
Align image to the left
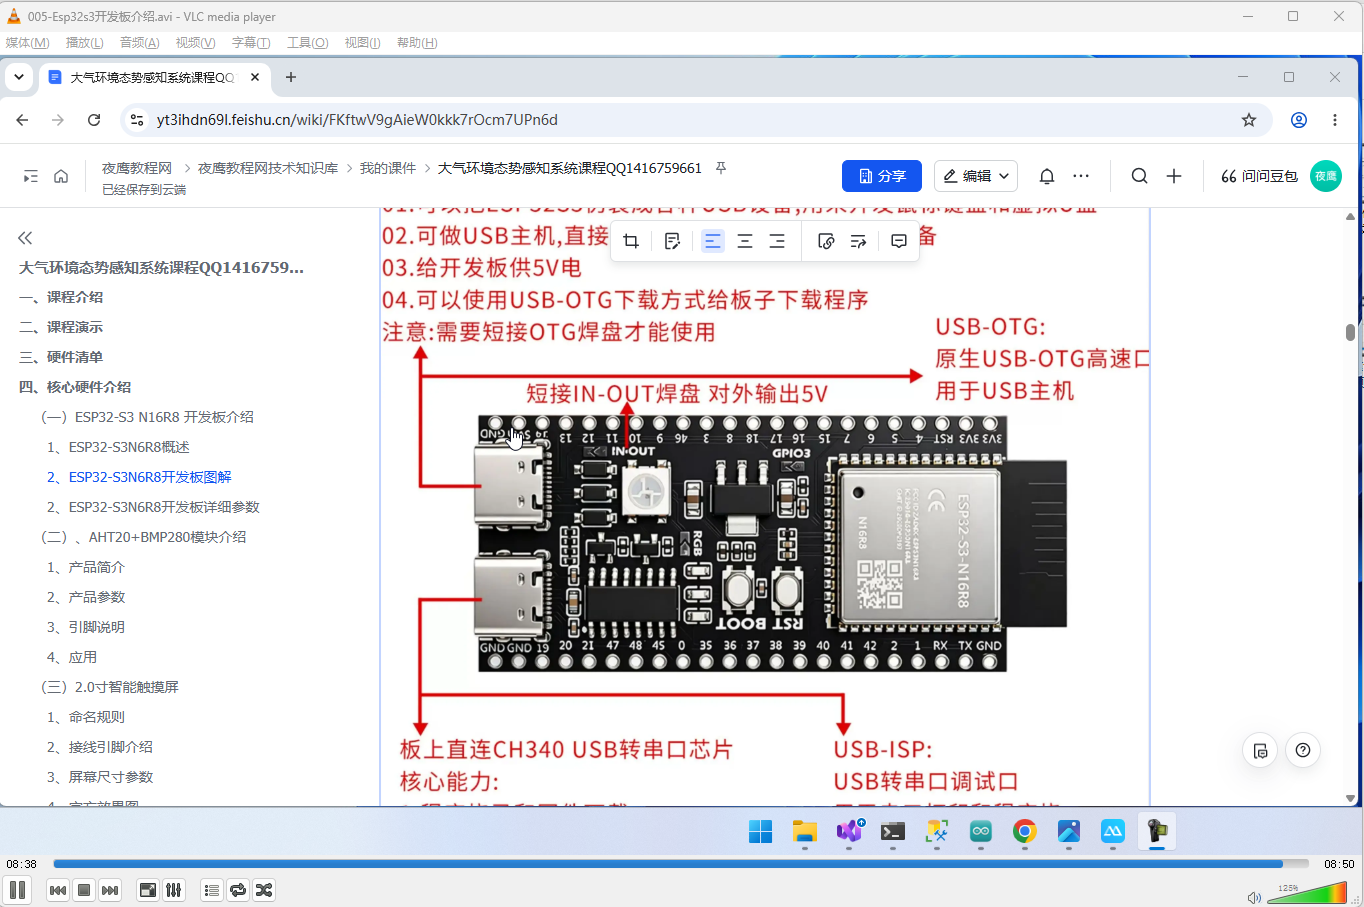(x=713, y=241)
